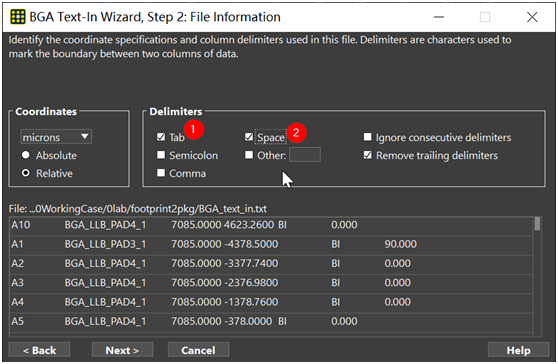Check Ignore consecutive delimiters

click(x=368, y=137)
